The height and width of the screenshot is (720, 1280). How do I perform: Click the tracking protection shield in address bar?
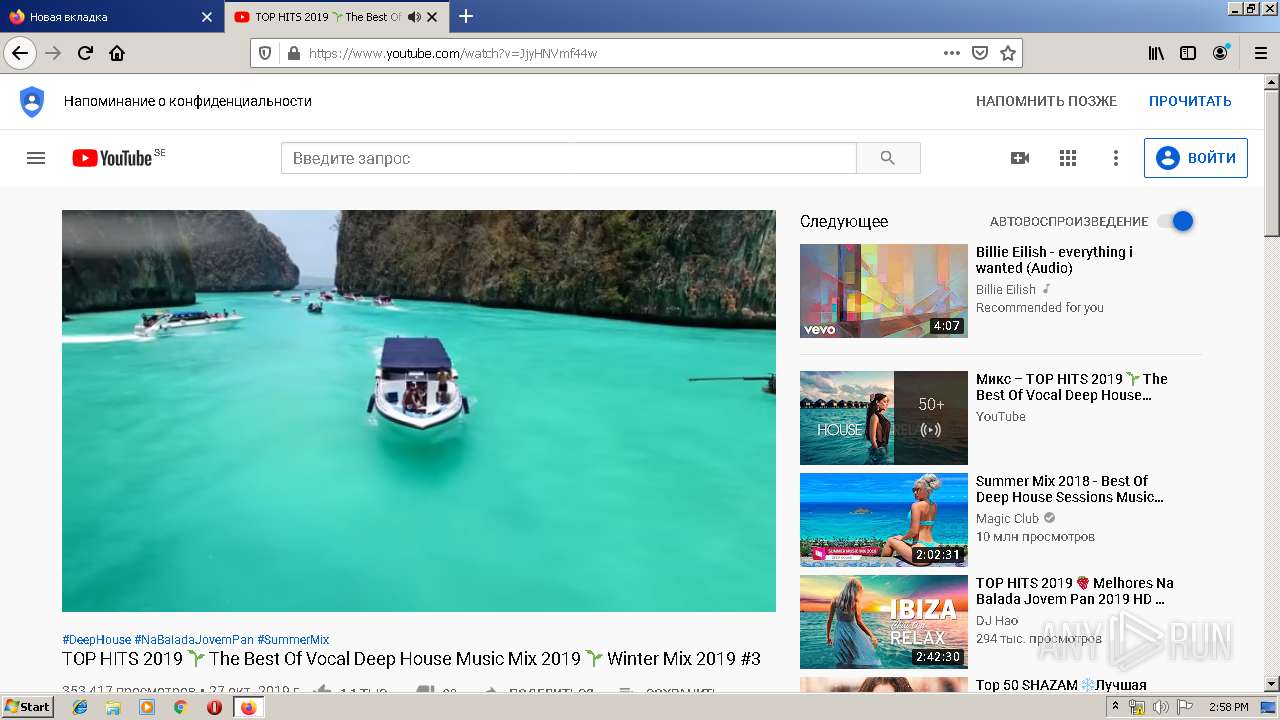point(265,53)
